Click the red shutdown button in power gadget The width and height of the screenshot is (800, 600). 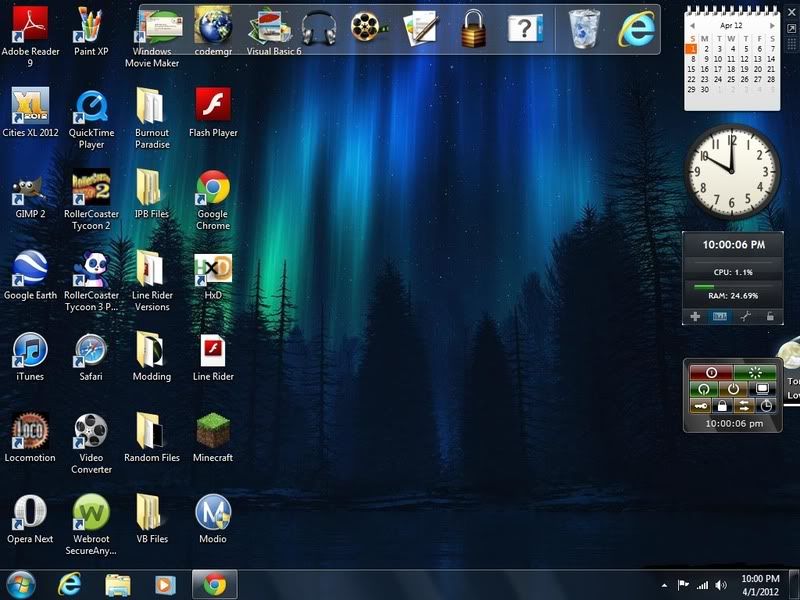click(711, 372)
